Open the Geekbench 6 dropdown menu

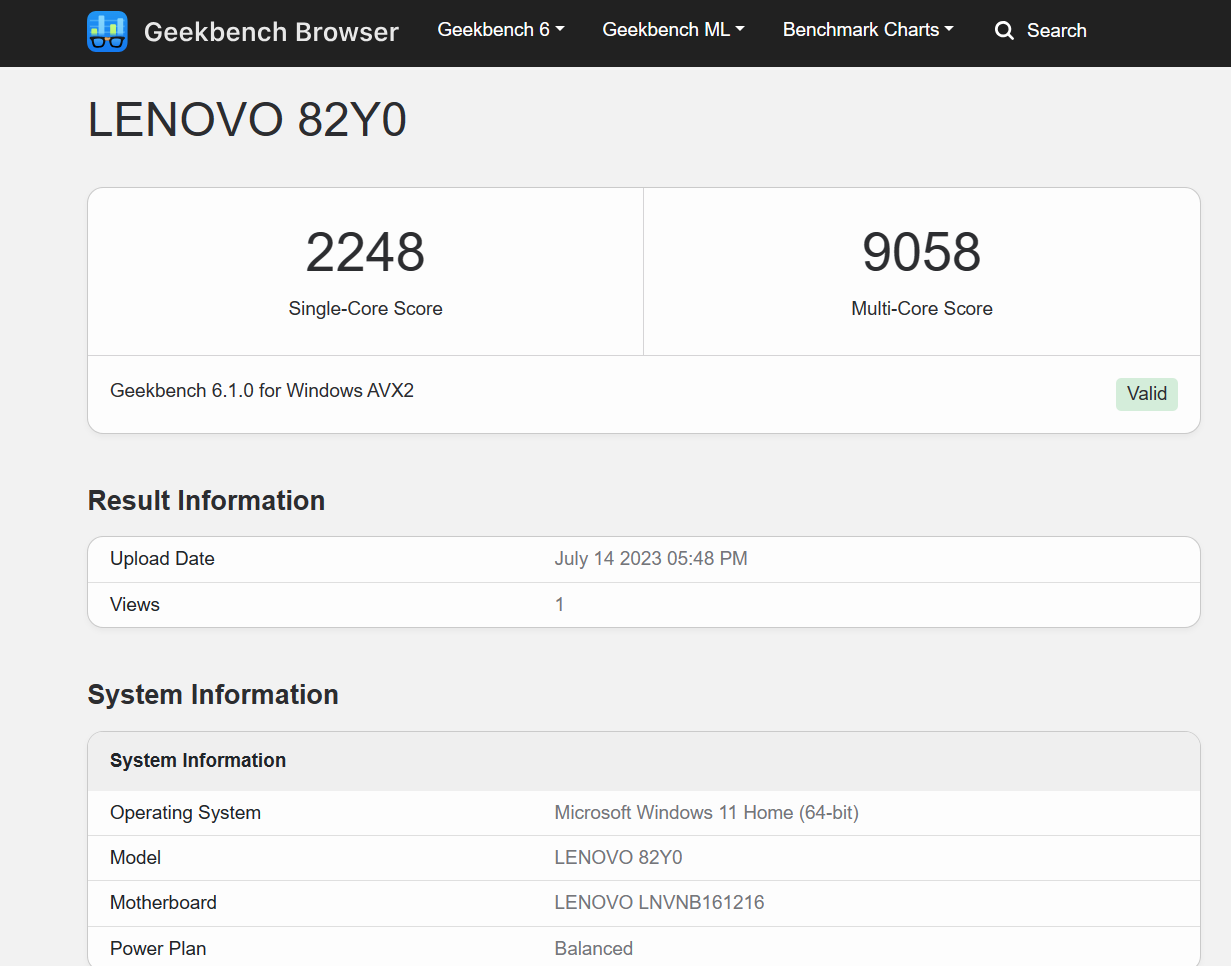[x=500, y=30]
